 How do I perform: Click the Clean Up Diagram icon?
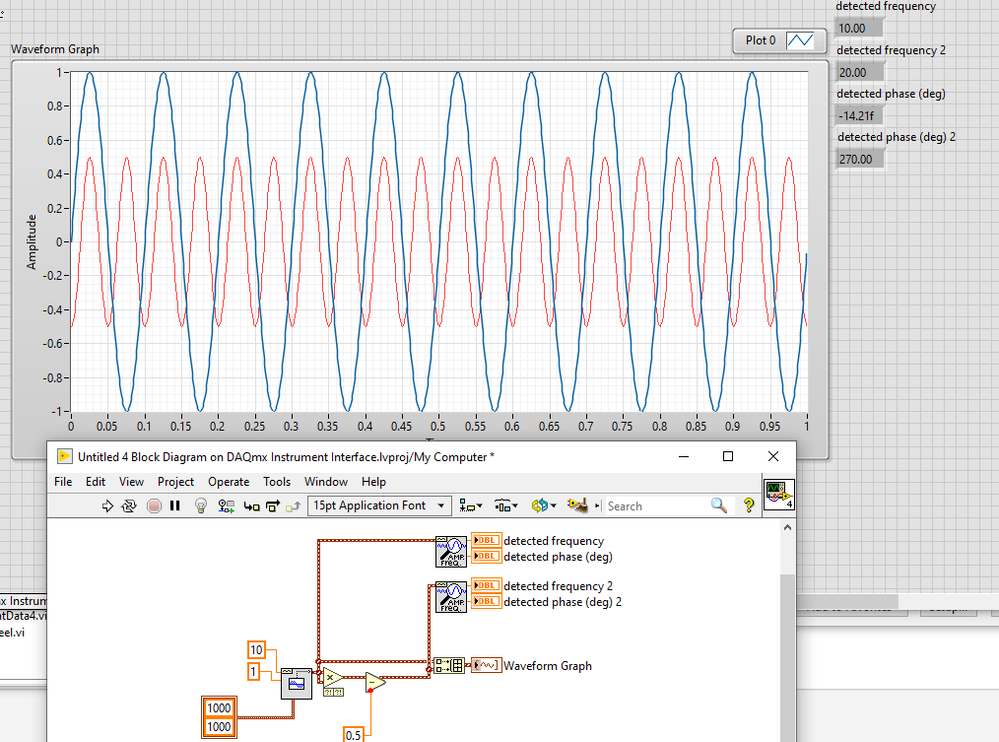(x=576, y=506)
